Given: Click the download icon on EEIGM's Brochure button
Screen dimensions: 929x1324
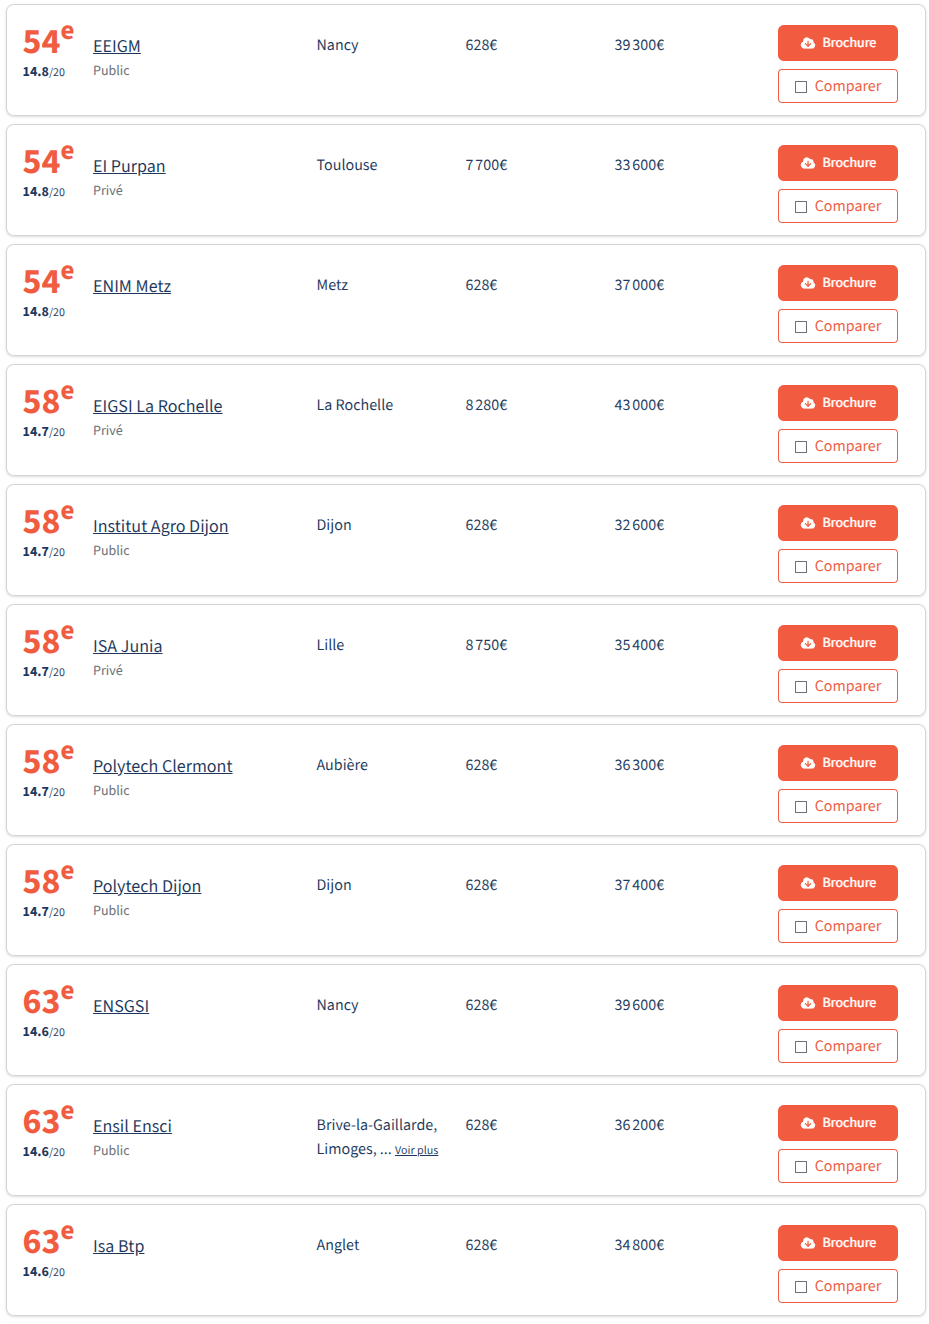Looking at the screenshot, I should point(808,43).
